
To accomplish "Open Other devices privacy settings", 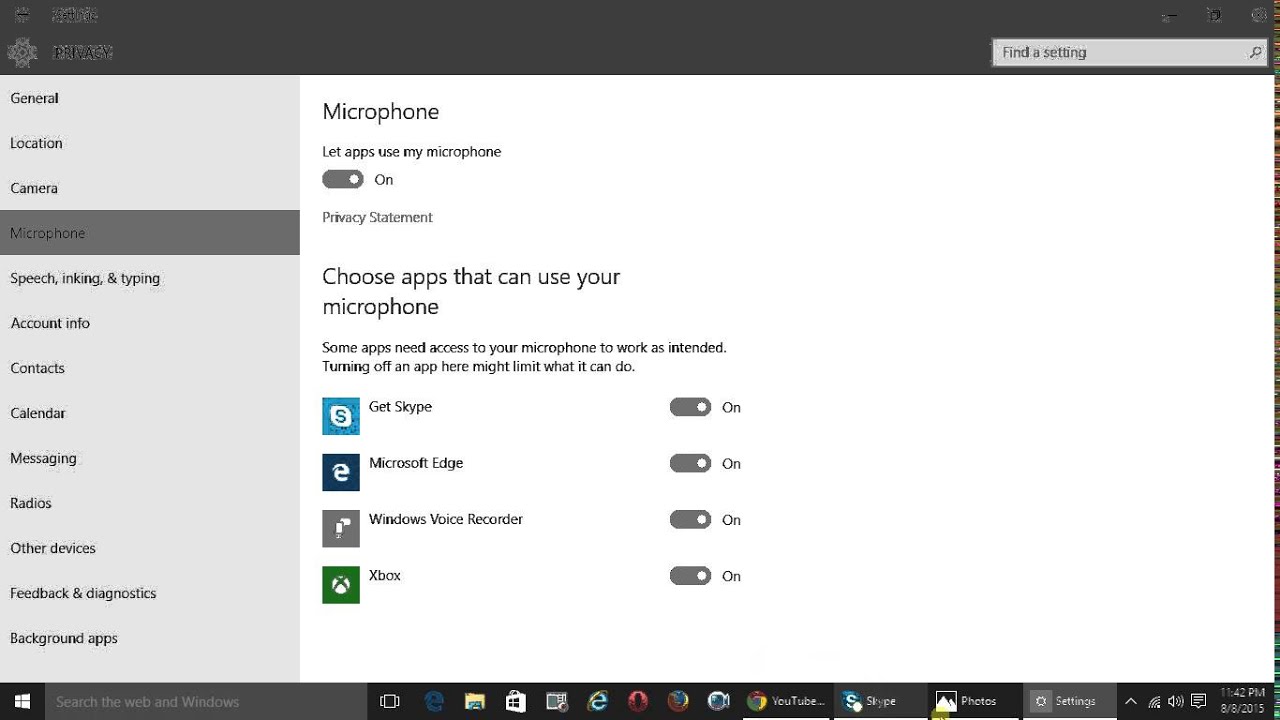I will (x=150, y=548).
